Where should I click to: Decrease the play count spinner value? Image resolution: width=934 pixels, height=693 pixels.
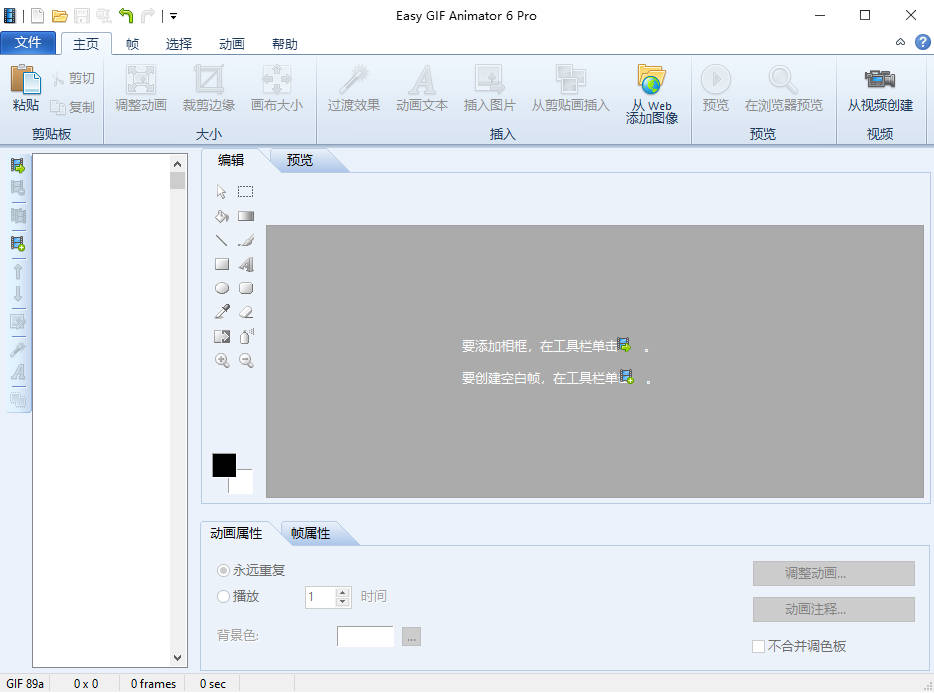[x=343, y=602]
